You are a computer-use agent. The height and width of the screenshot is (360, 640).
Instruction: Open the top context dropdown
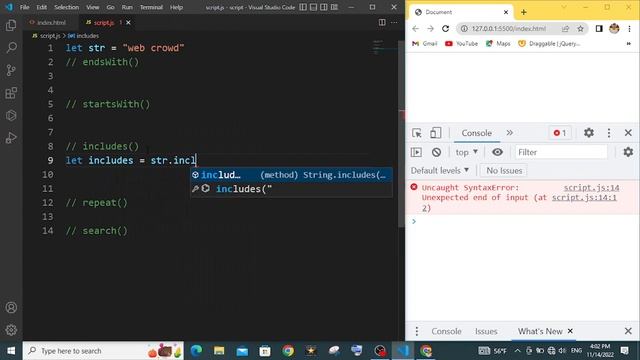(466, 152)
